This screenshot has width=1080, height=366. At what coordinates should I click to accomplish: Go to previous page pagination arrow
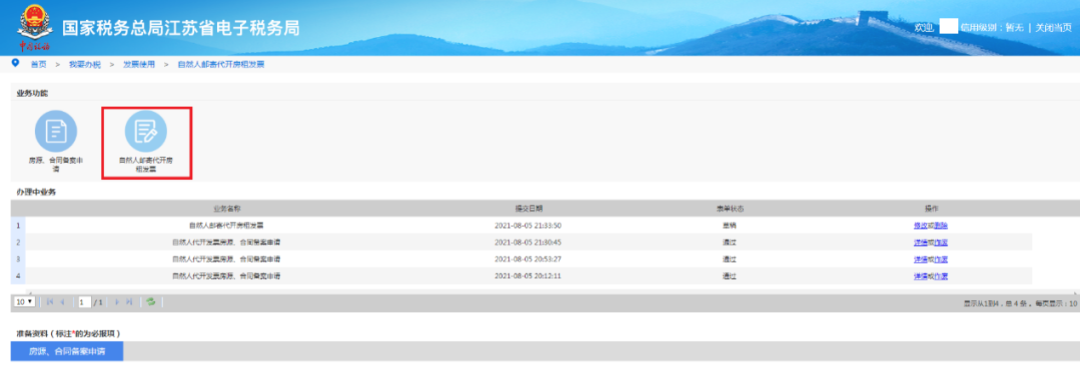(x=63, y=302)
